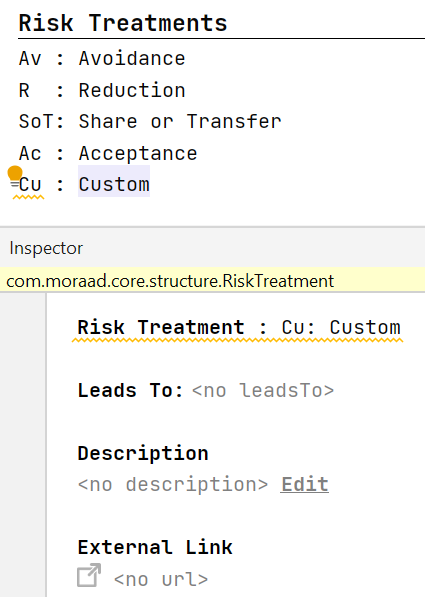Click the Ac abbreviation of Acceptance
The image size is (425, 597).
click(x=30, y=154)
